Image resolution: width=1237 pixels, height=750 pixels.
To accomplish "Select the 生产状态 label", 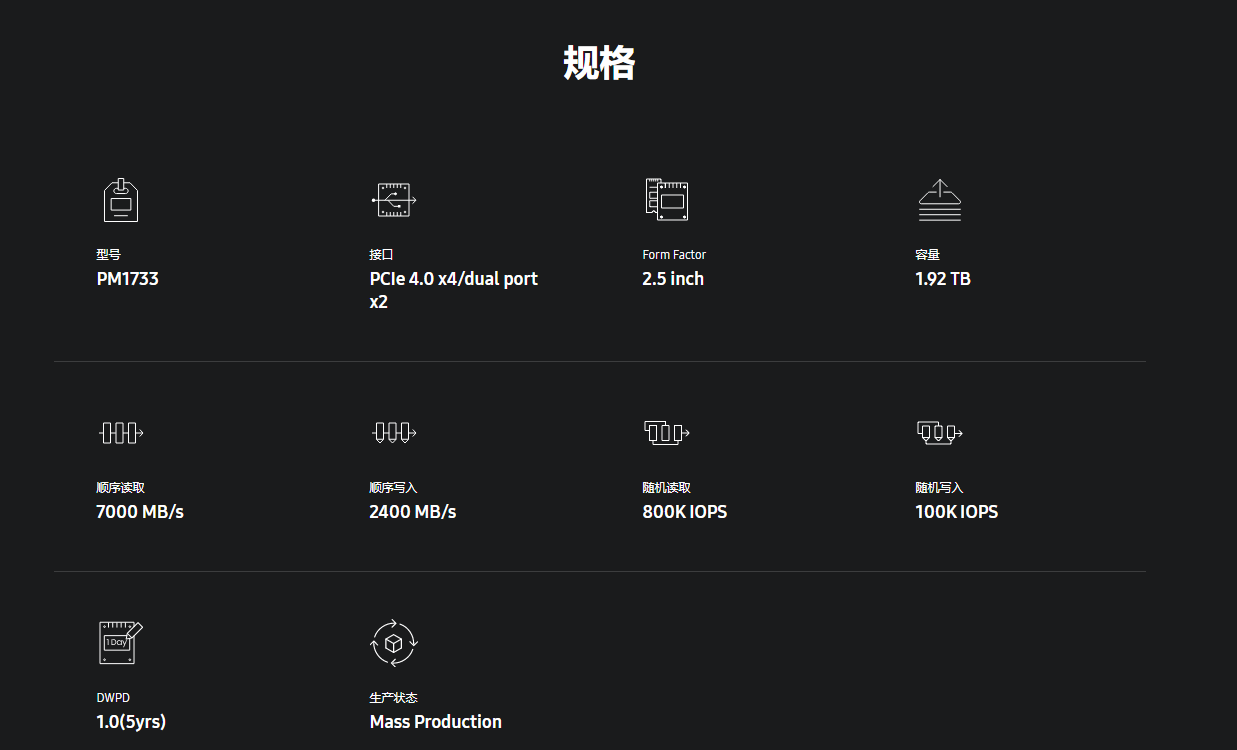I will pyautogui.click(x=394, y=698).
